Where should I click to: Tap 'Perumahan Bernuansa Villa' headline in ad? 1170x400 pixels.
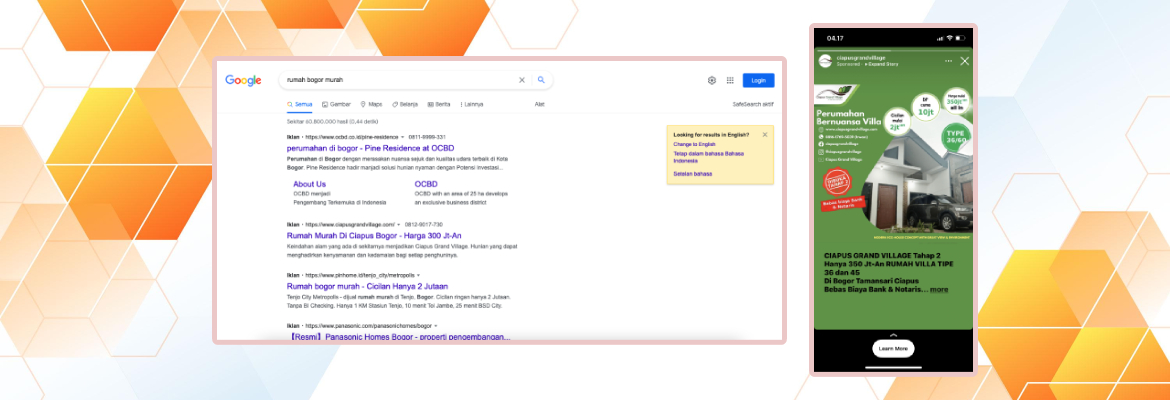848,118
